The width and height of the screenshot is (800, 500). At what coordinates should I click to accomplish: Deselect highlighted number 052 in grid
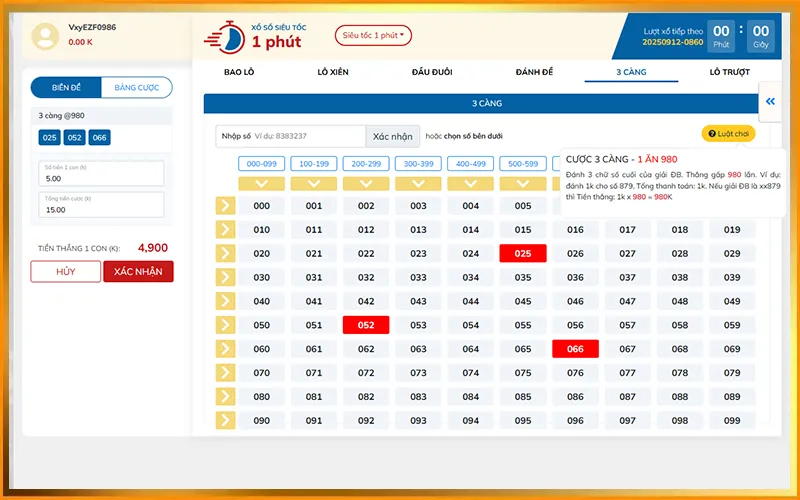[366, 325]
